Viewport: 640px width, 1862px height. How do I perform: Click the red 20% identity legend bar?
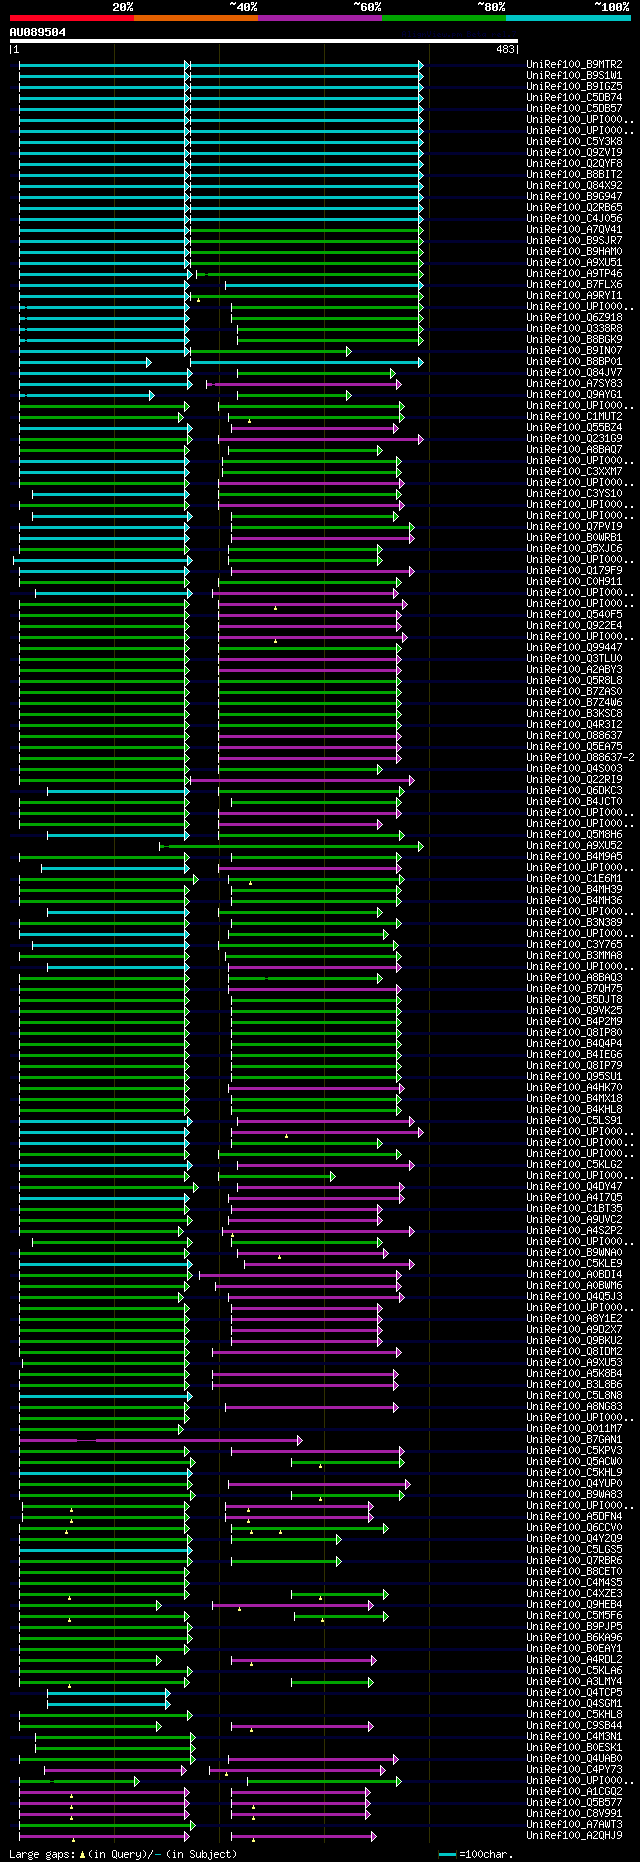(71, 17)
